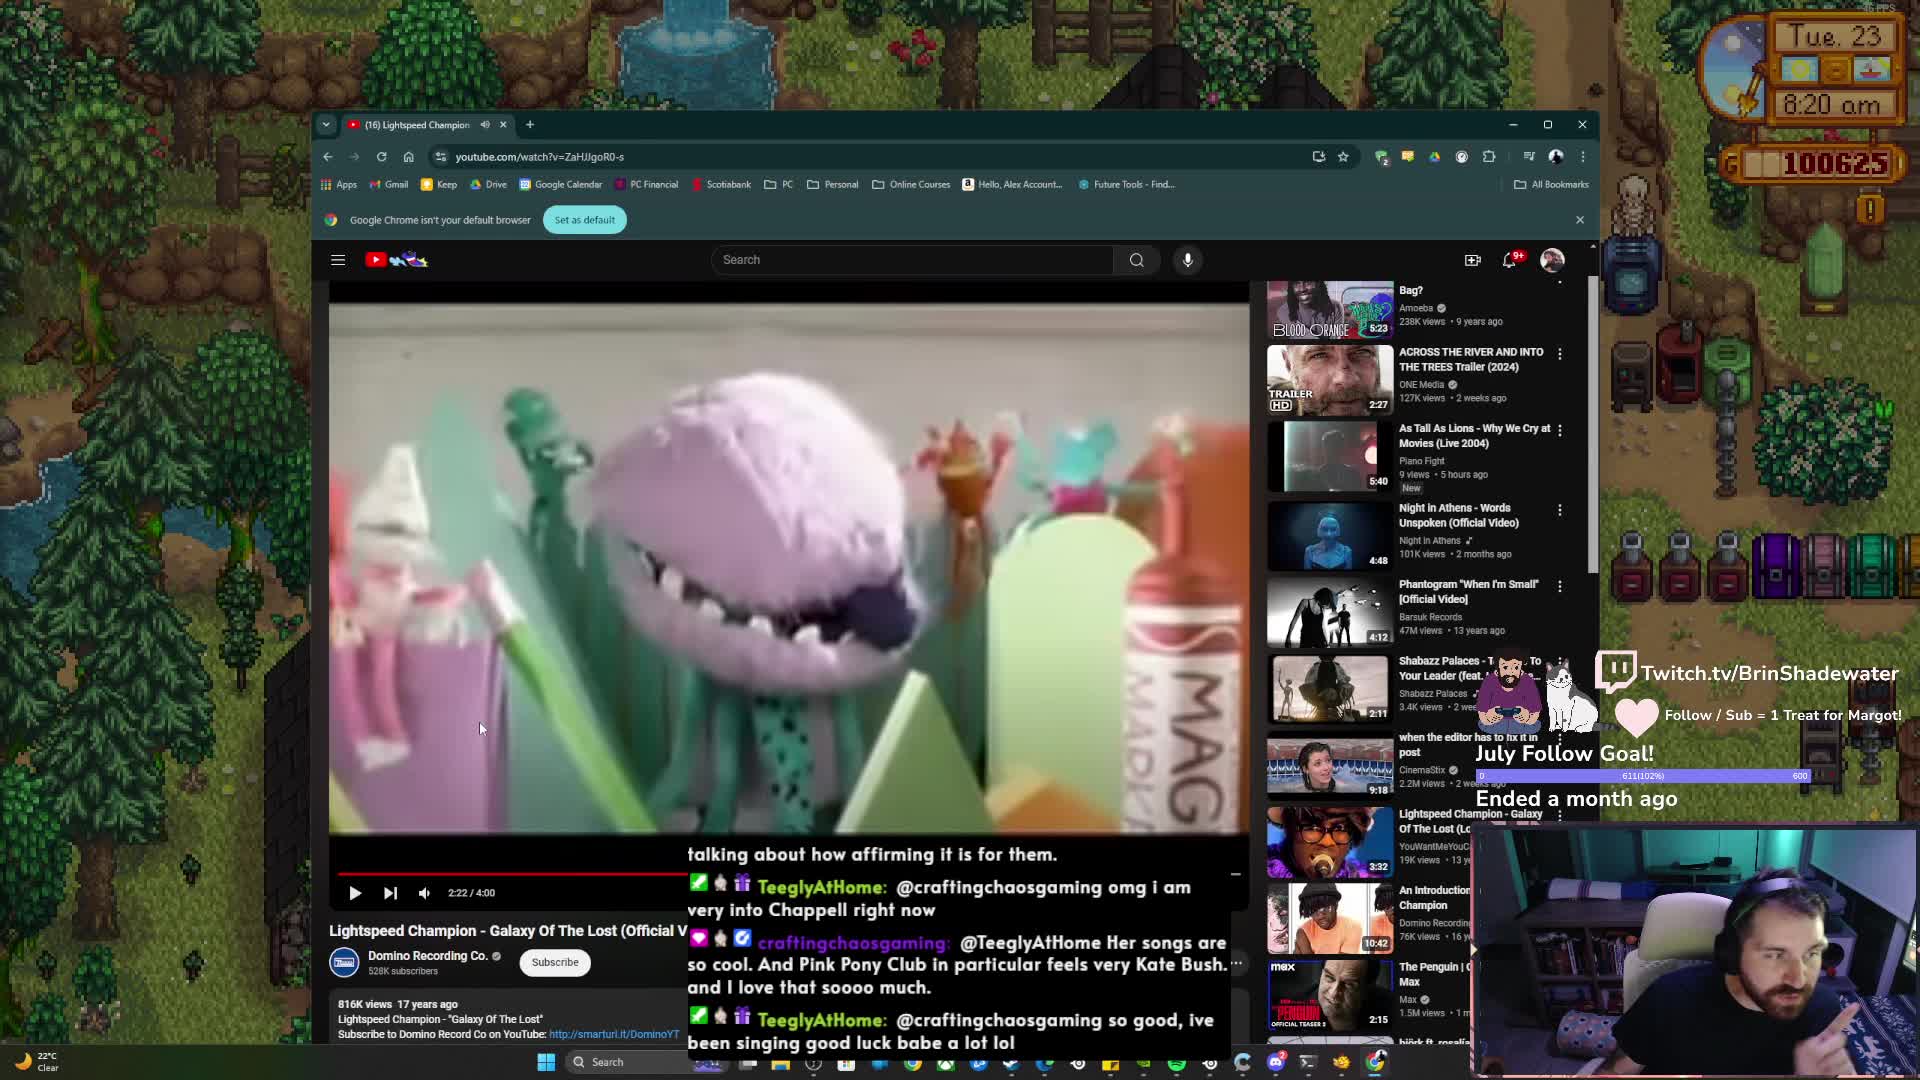
Task: Open Shabazz Palaces video thumbnail
Action: tap(1330, 688)
